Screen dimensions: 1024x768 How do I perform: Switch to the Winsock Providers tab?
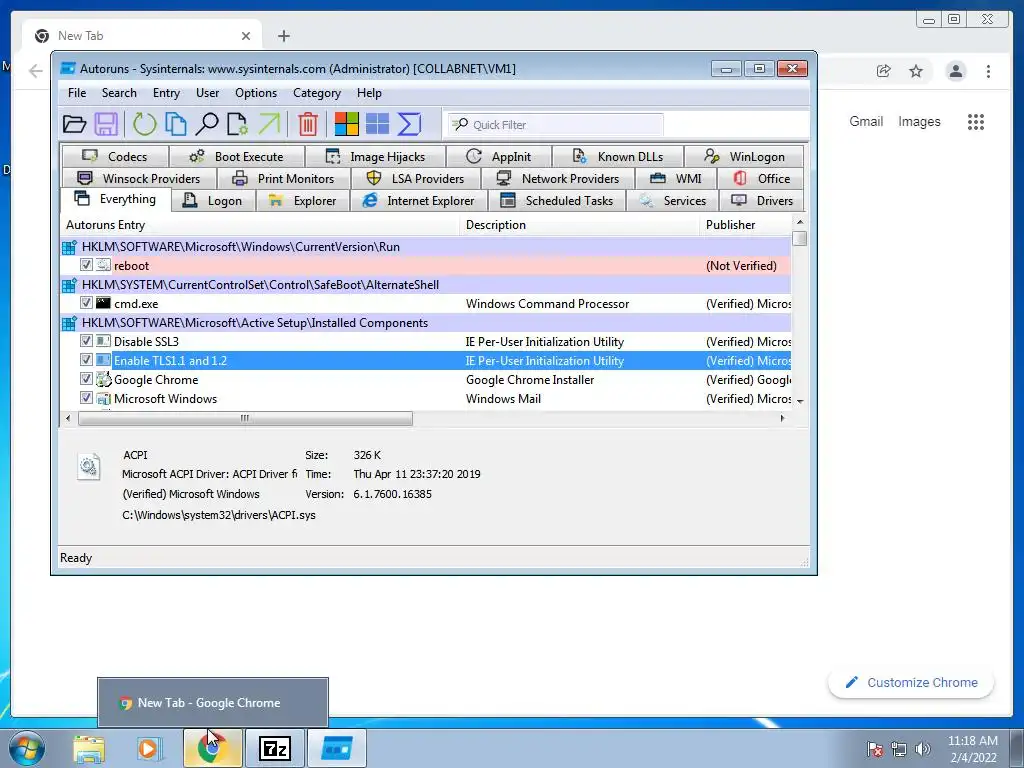pos(138,178)
